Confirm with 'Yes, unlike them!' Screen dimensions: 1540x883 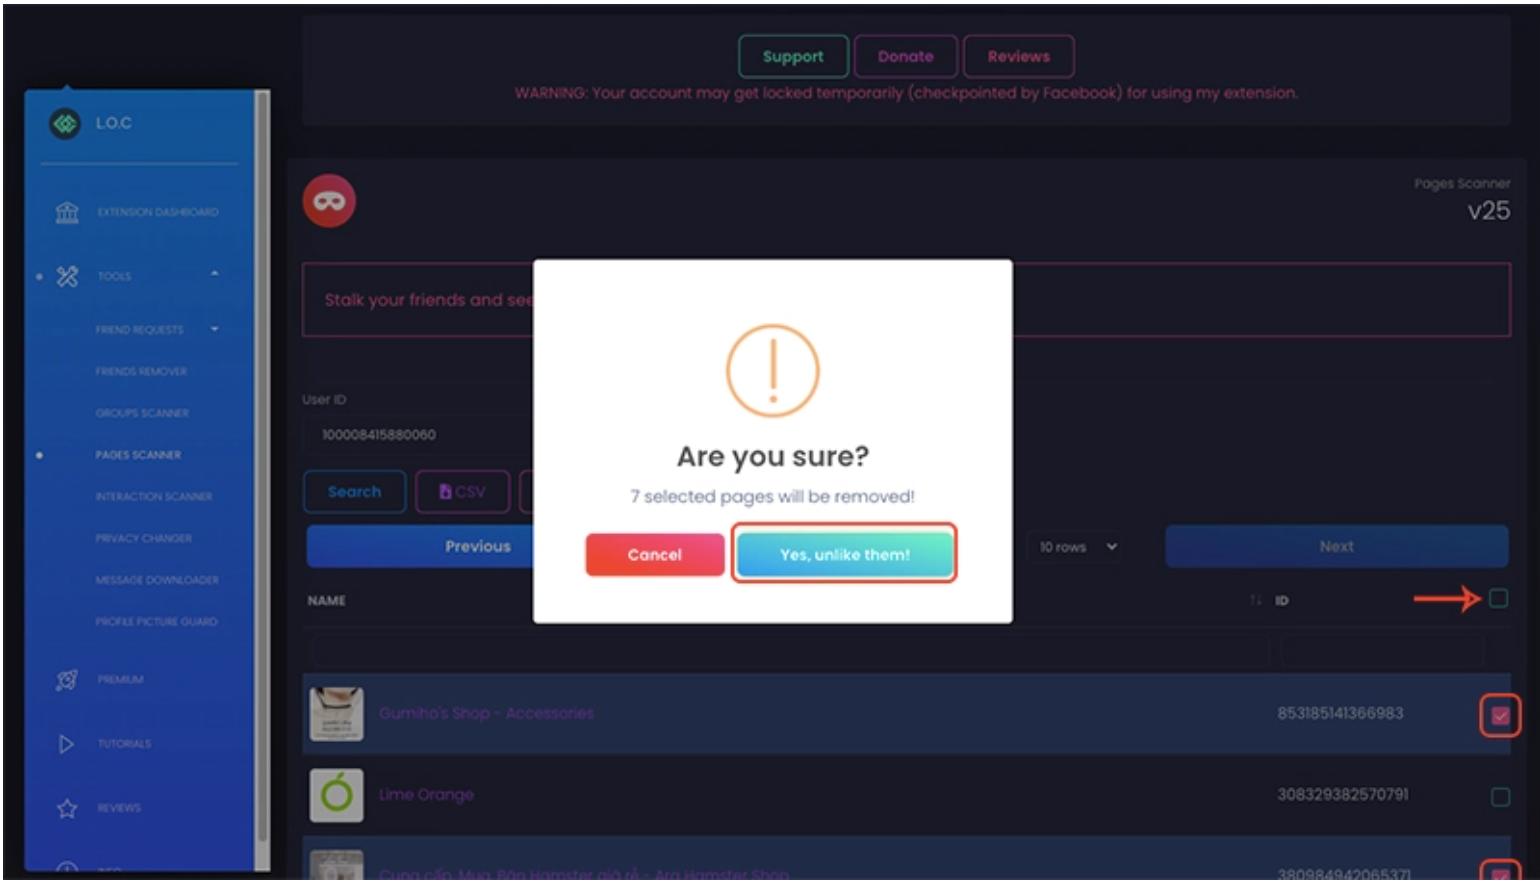coord(845,554)
